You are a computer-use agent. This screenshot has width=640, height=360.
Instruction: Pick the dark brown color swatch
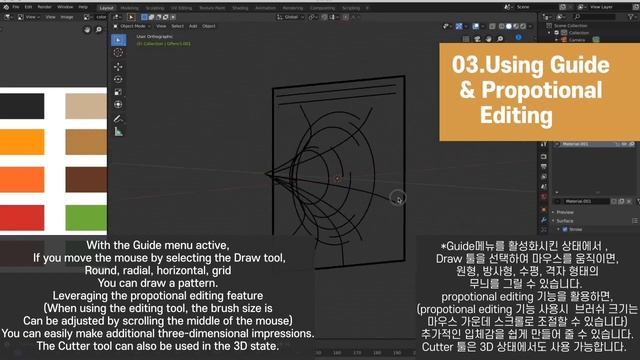pyautogui.click(x=86, y=180)
